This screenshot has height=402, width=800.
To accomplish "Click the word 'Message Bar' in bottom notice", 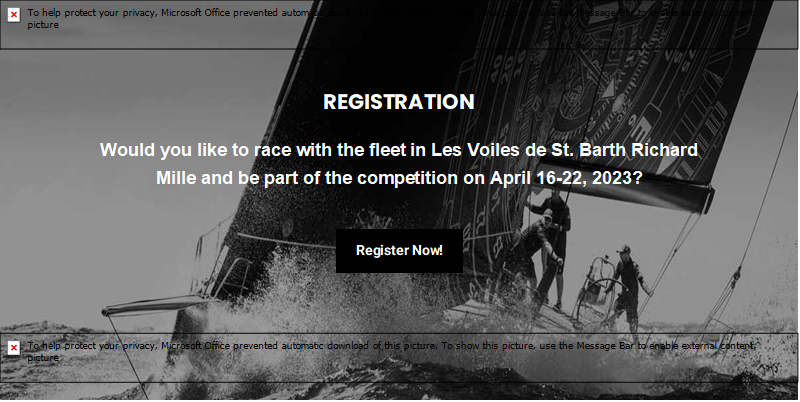I will (605, 346).
